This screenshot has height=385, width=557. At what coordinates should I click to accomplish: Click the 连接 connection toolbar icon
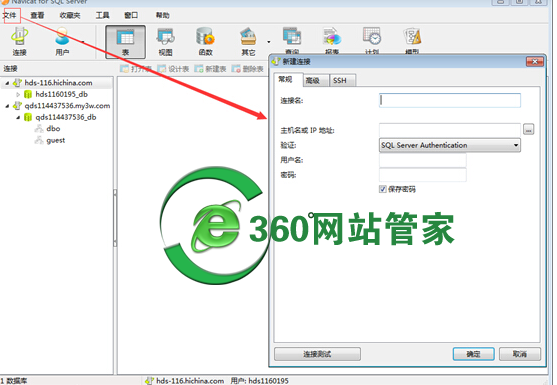[x=20, y=42]
